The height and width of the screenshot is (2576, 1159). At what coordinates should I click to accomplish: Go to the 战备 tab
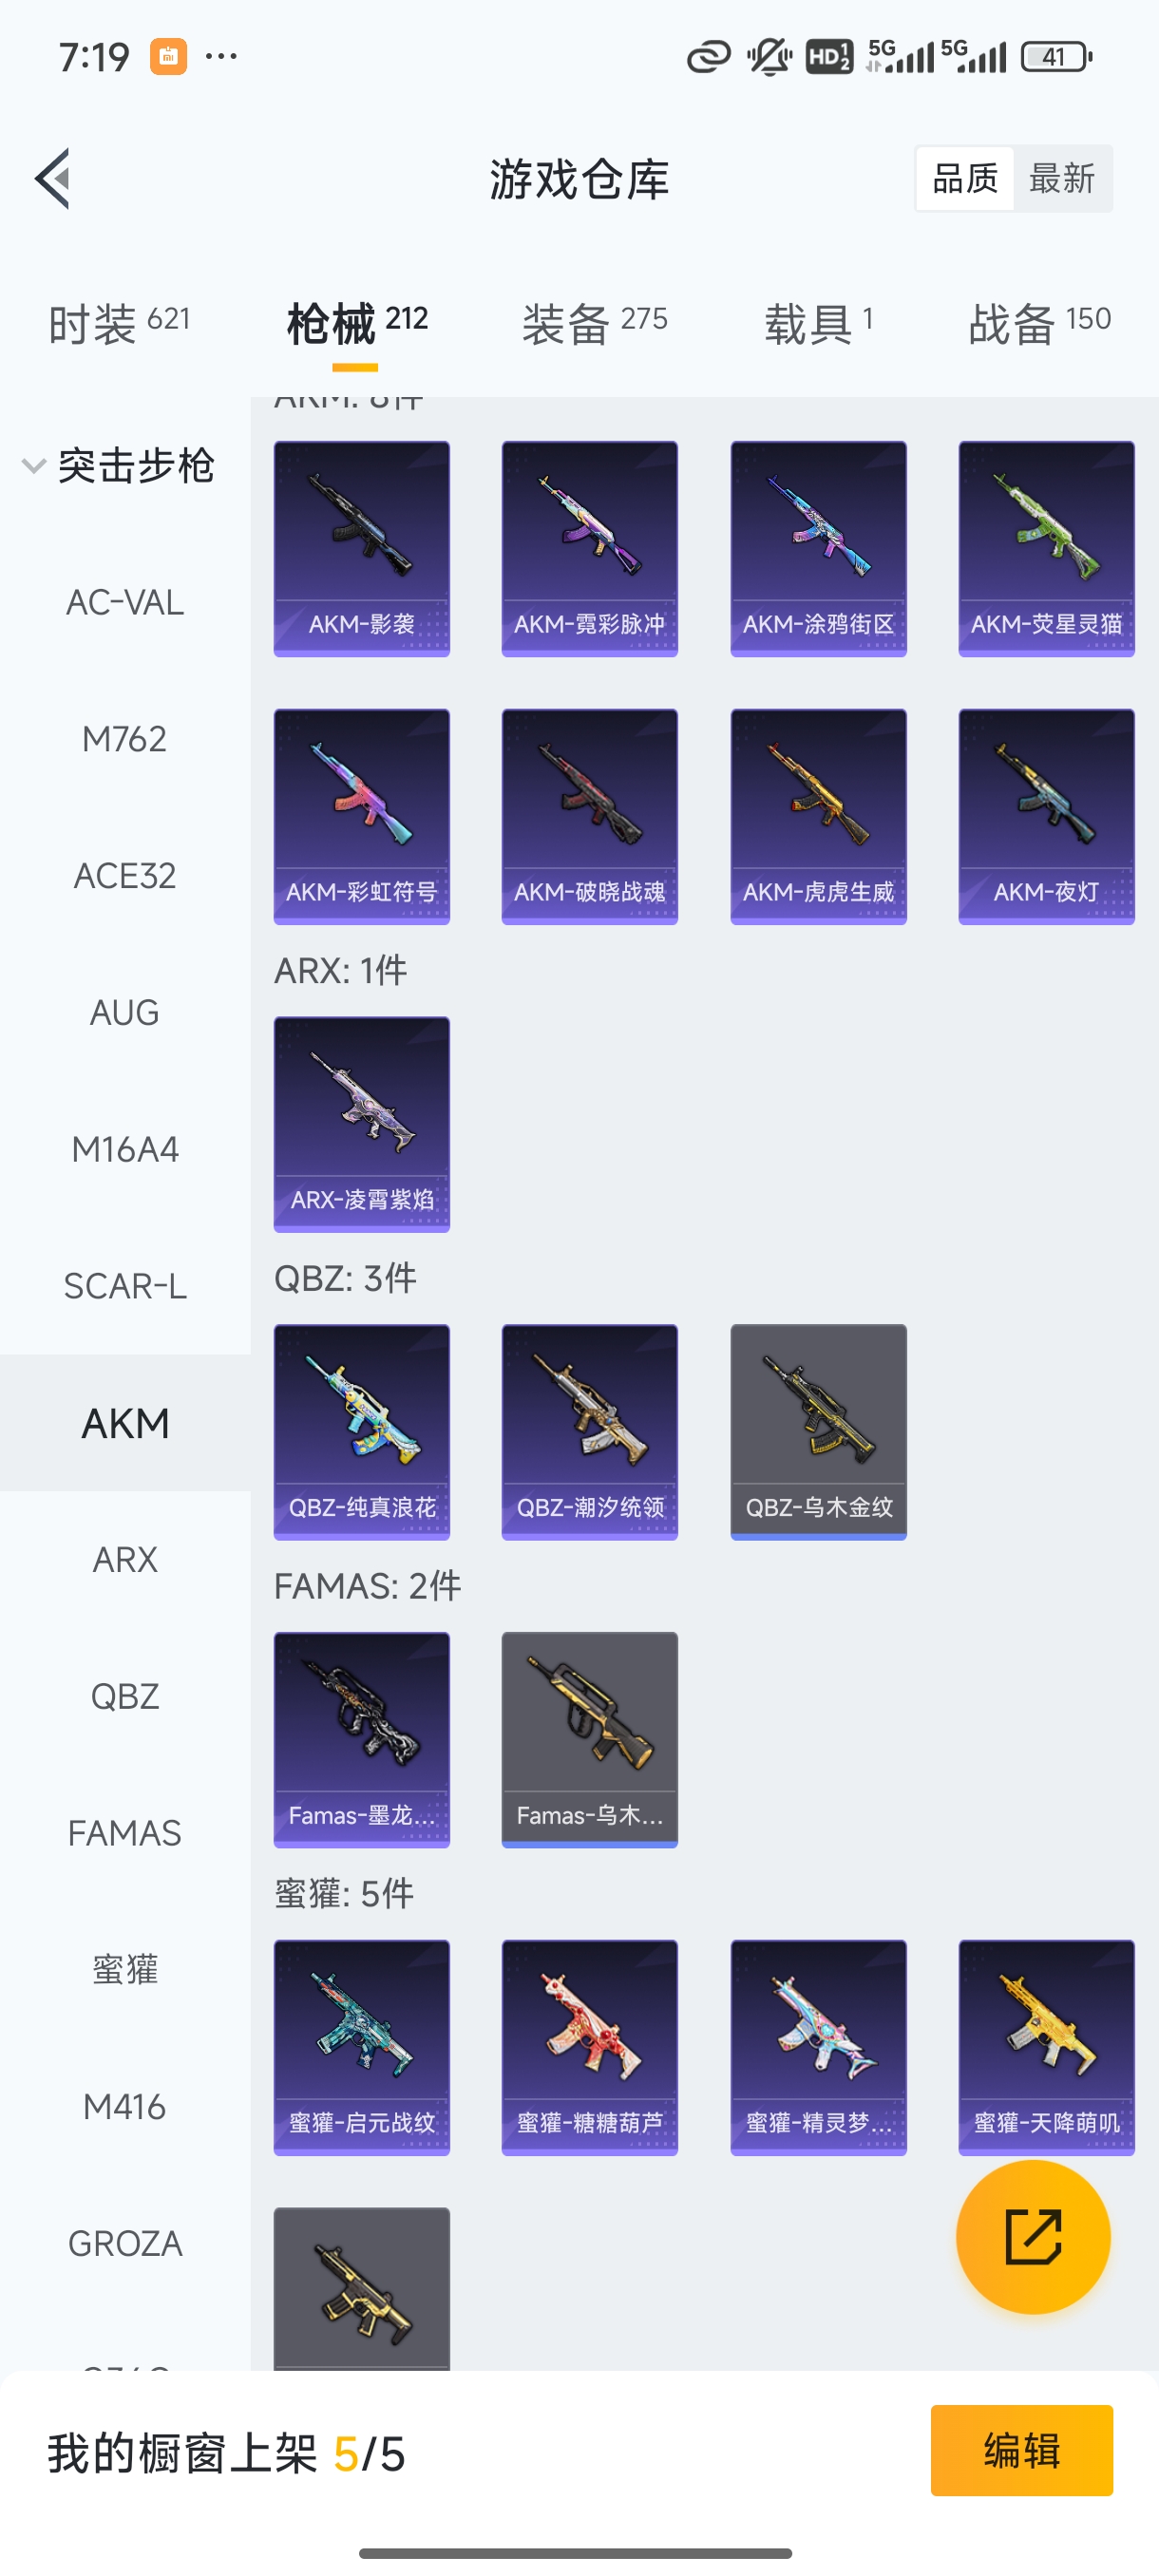pos(1039,324)
